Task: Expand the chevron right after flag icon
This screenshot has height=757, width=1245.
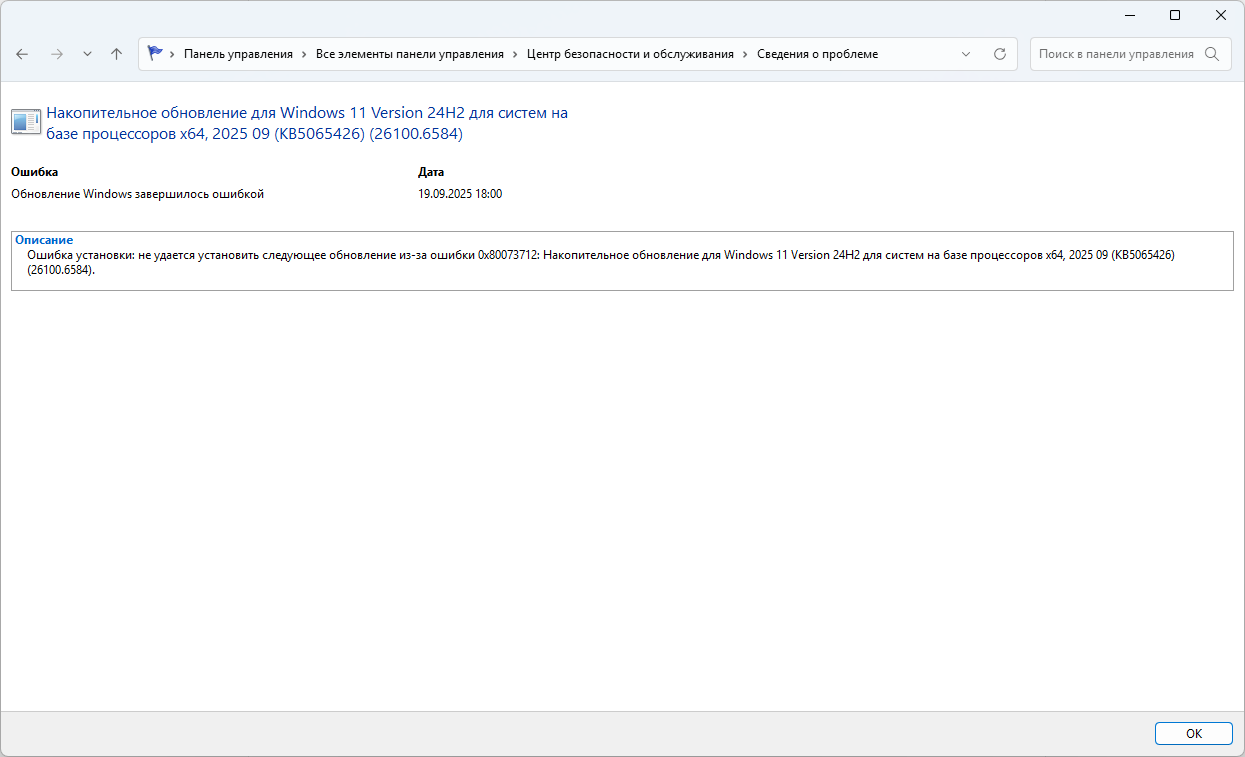Action: [x=173, y=54]
